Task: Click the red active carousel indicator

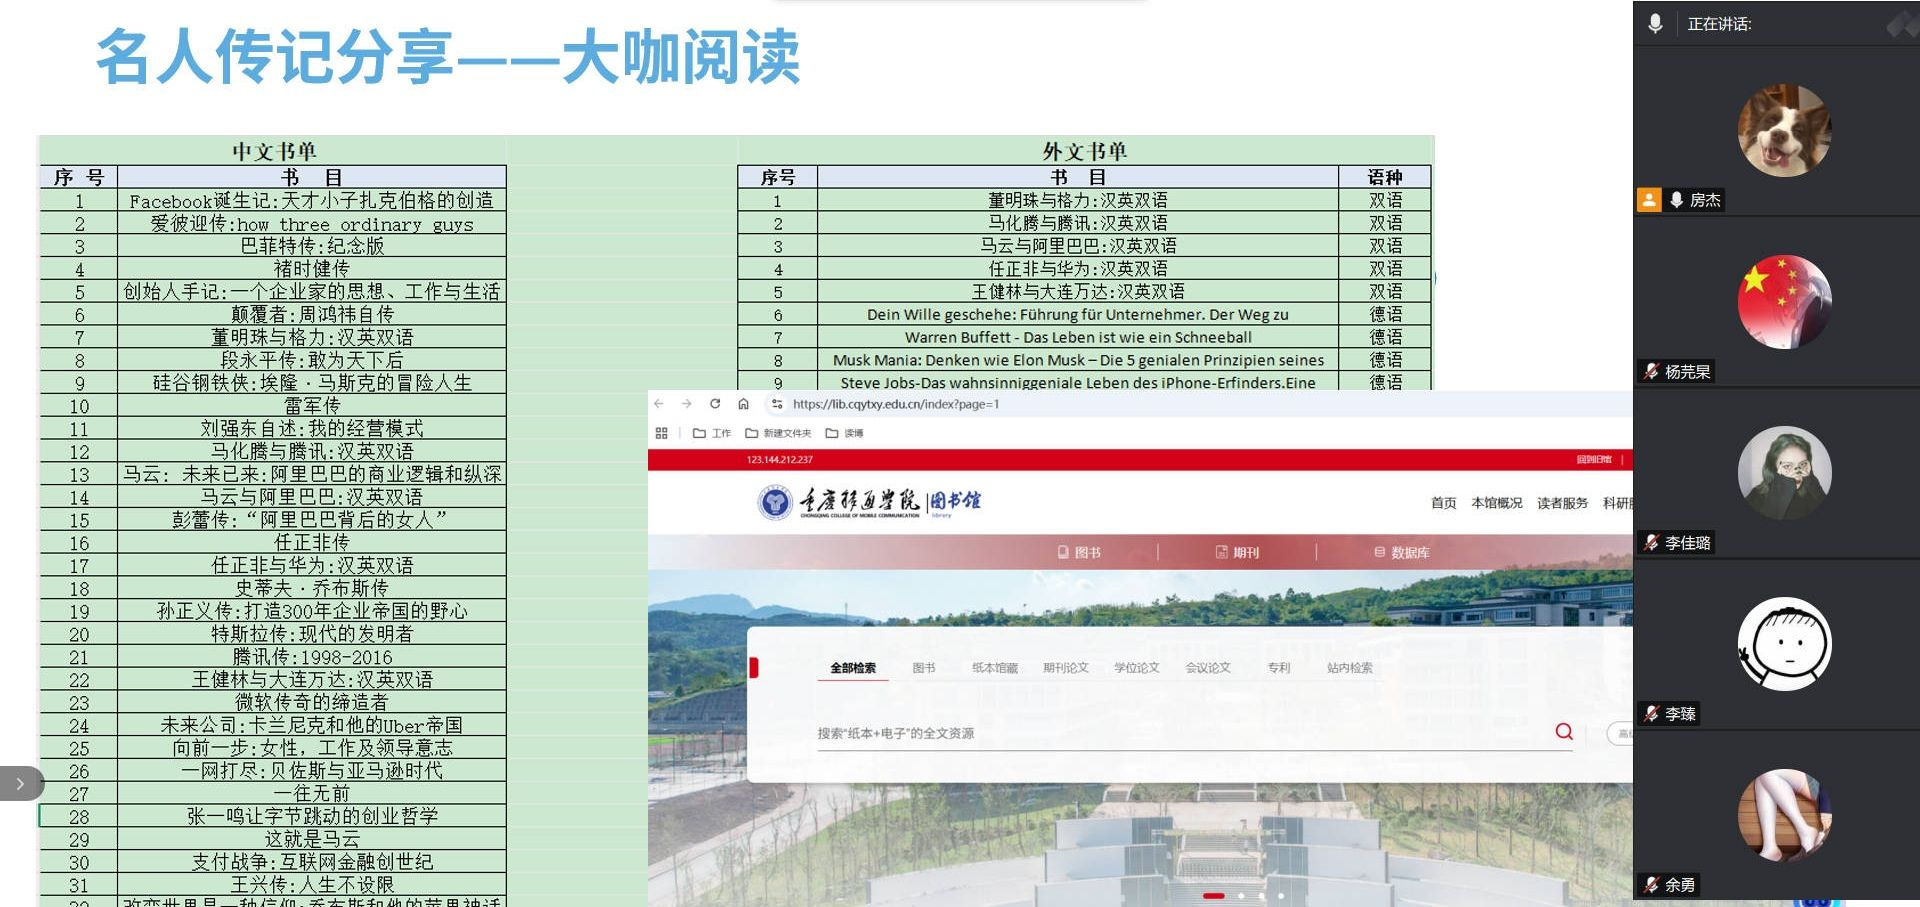Action: click(1214, 896)
